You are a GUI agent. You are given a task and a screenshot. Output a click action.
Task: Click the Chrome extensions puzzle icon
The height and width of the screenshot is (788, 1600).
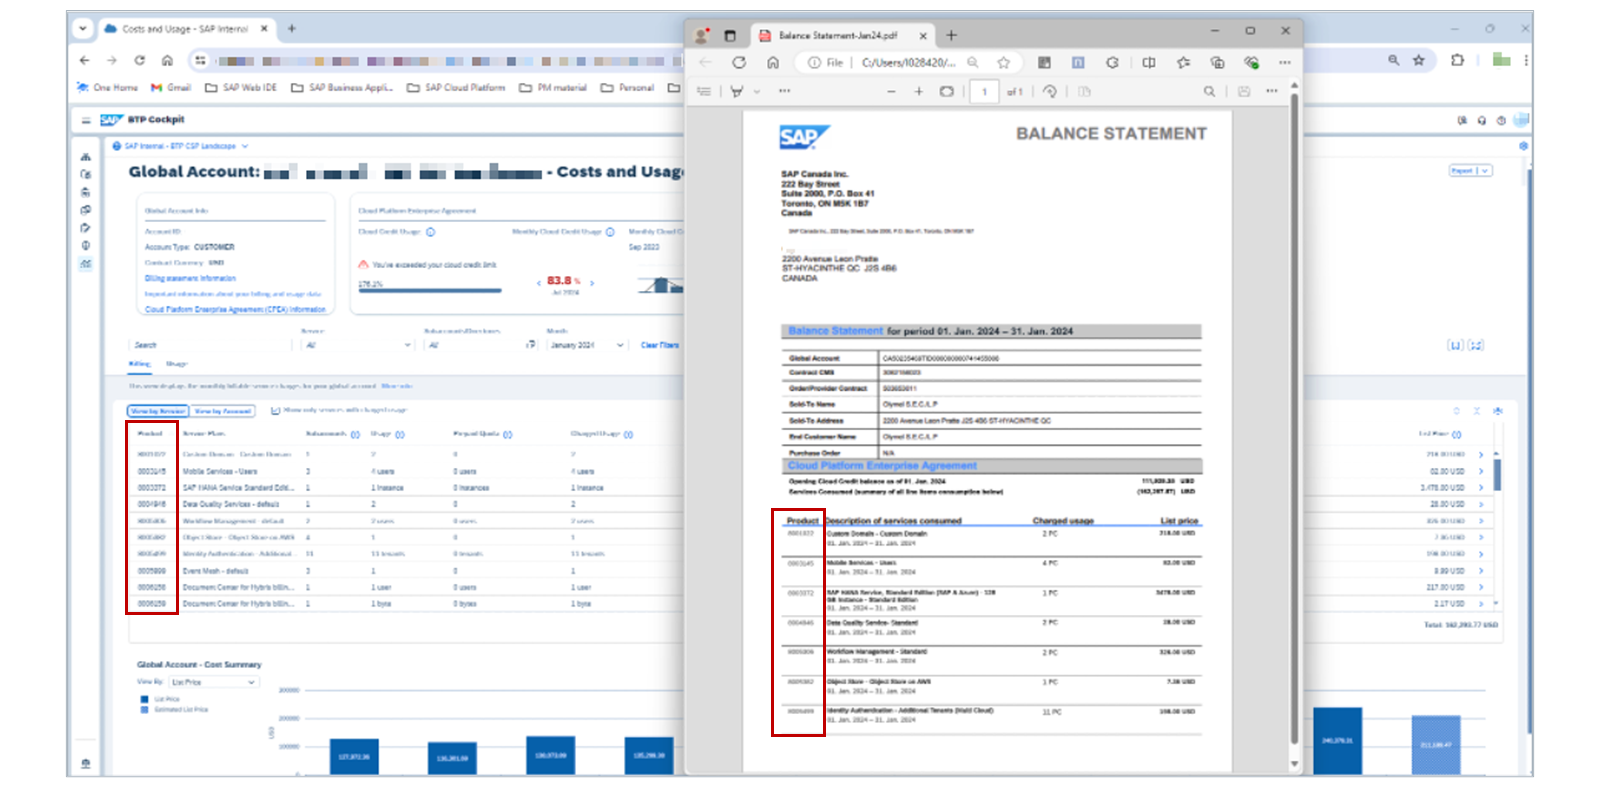1458,60
